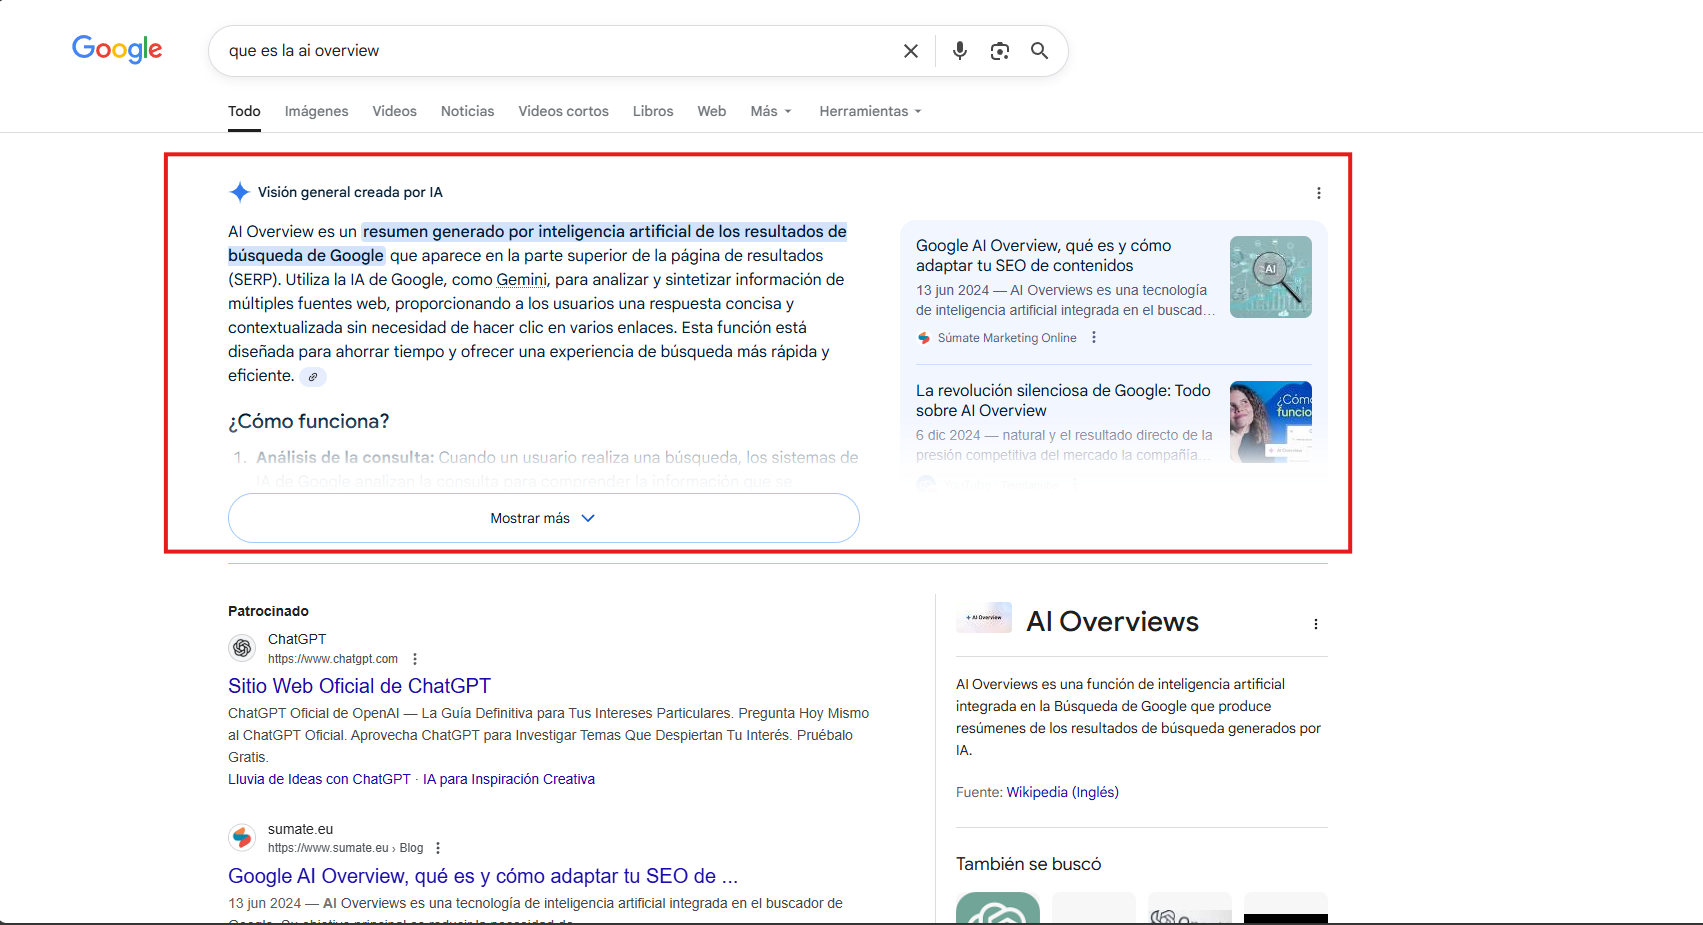The image size is (1703, 925).
Task: Click the sumate.eu favicon in result
Action: click(x=242, y=837)
